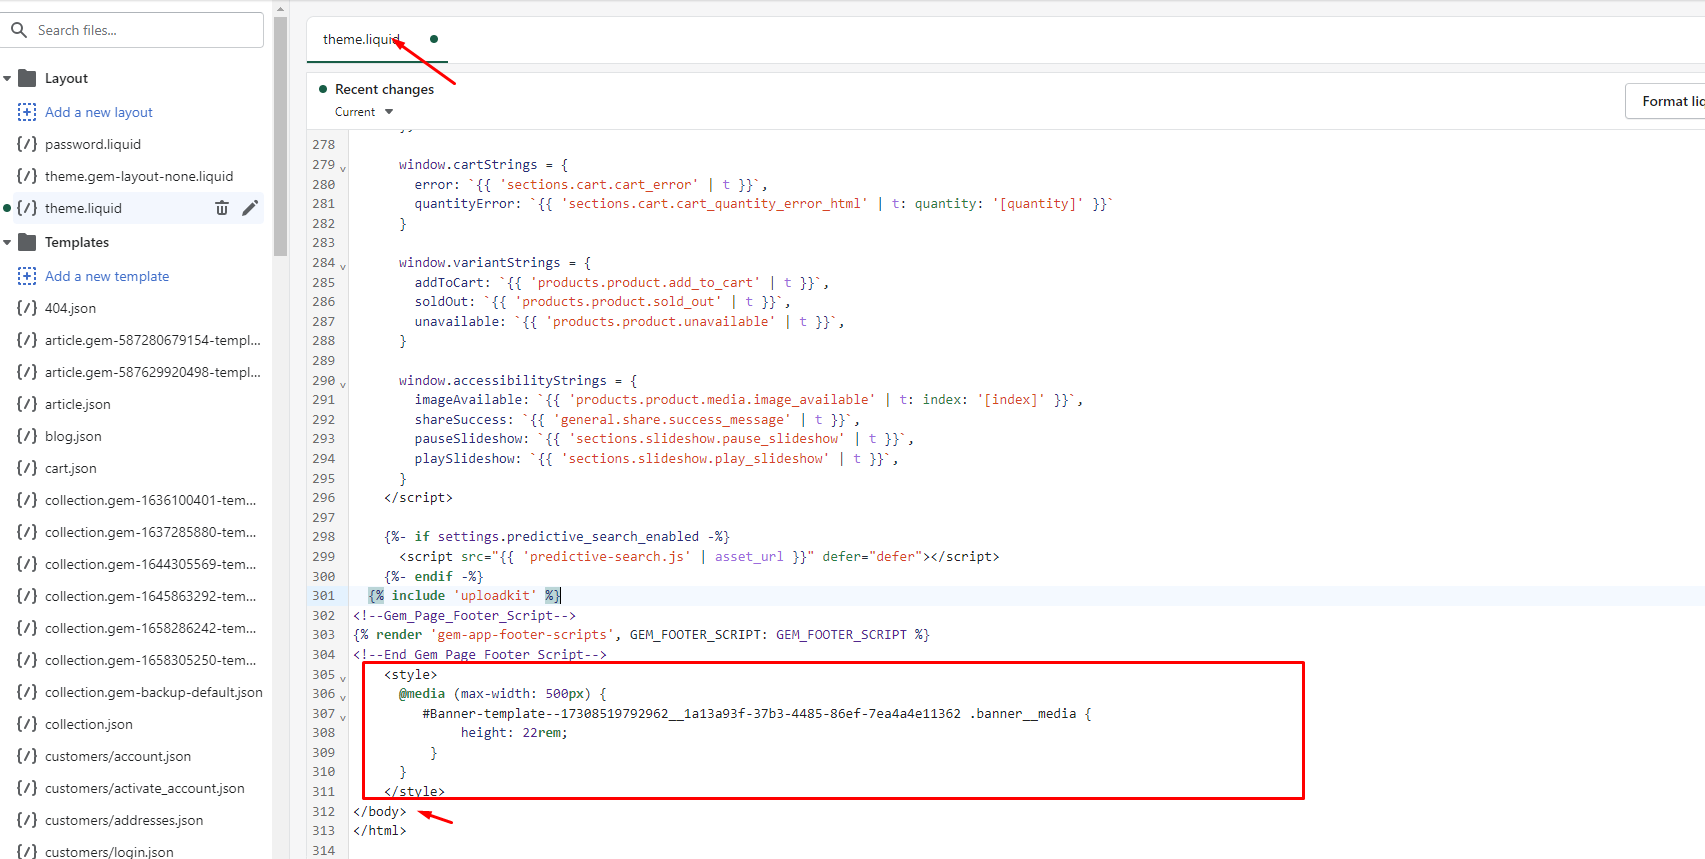Open collection.gem-1645863292 template file
1705x859 pixels.
[150, 596]
